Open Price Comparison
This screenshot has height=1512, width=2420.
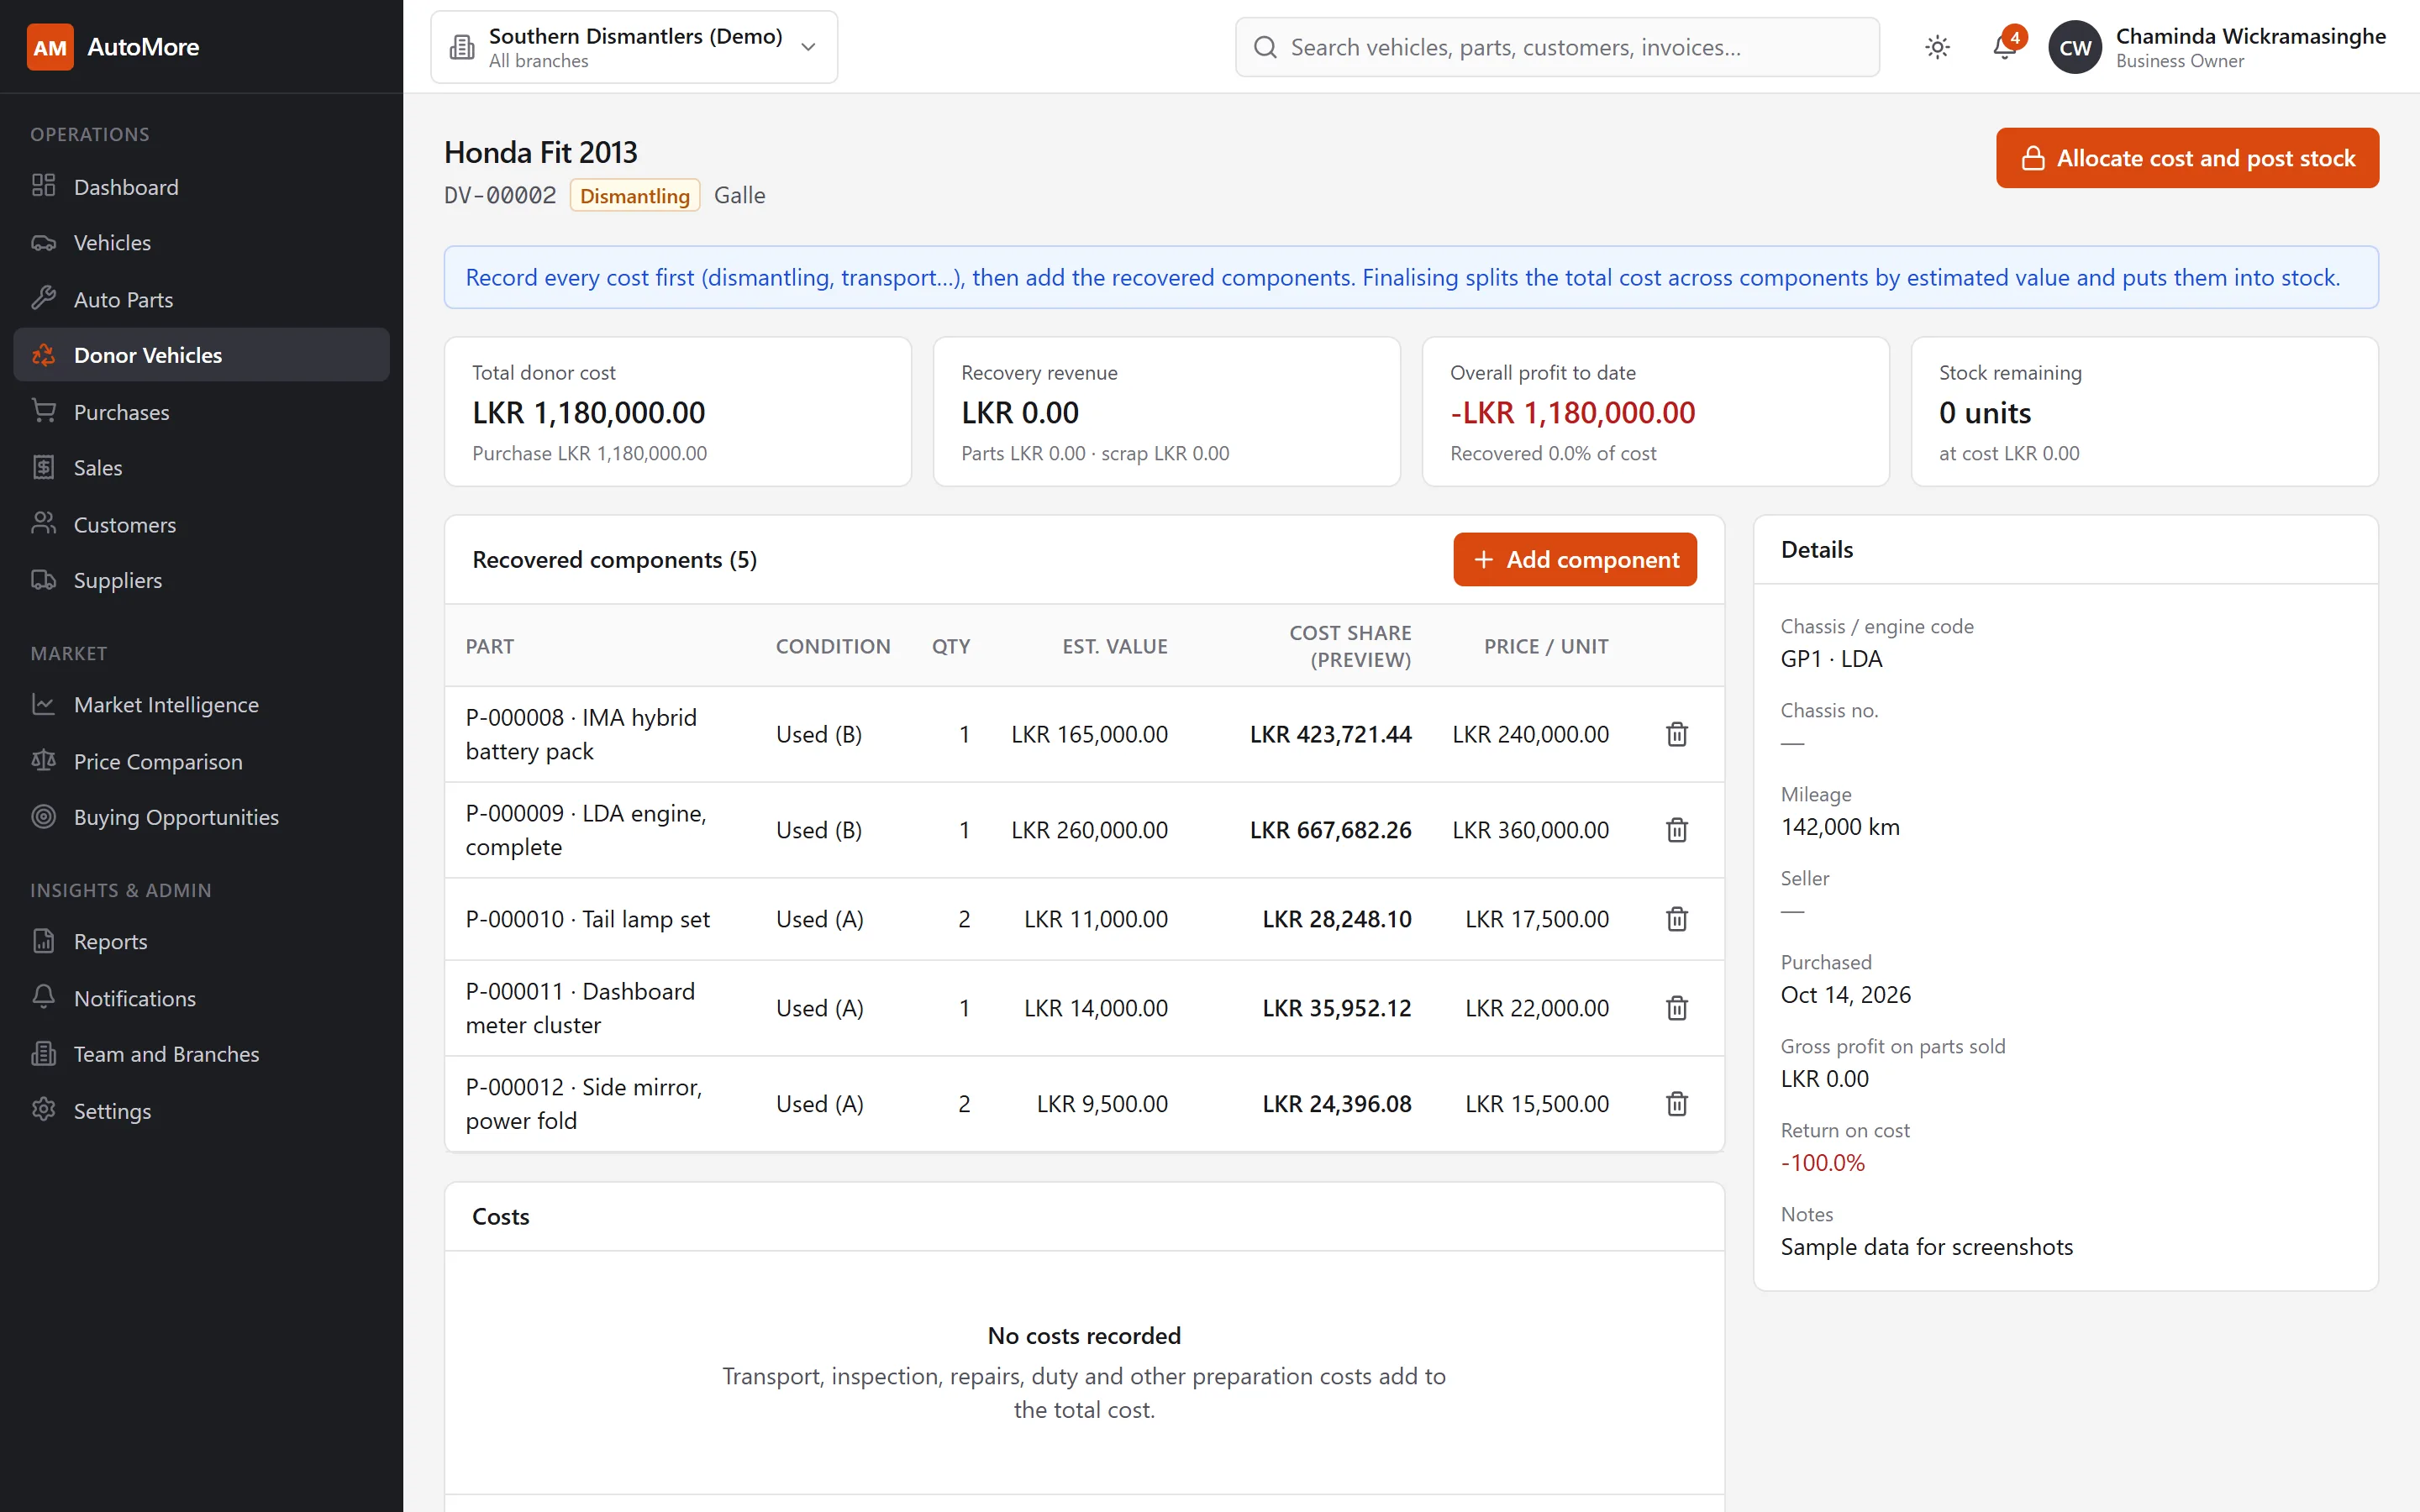[201, 761]
